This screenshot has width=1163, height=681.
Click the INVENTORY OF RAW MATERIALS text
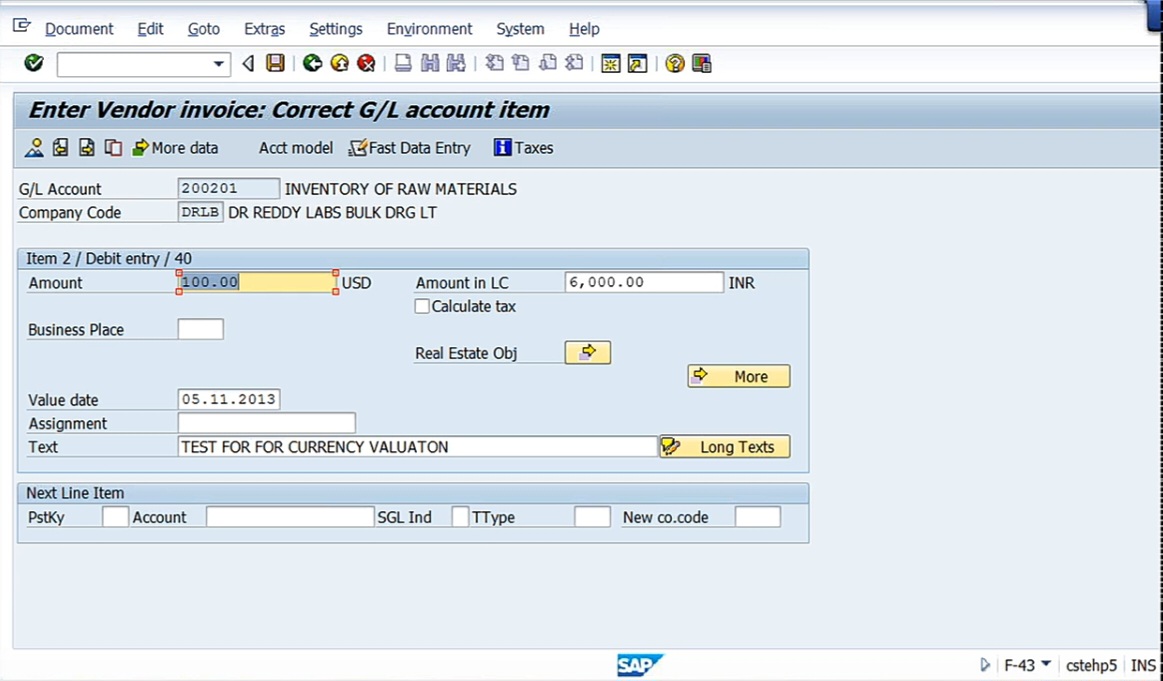pyautogui.click(x=401, y=188)
